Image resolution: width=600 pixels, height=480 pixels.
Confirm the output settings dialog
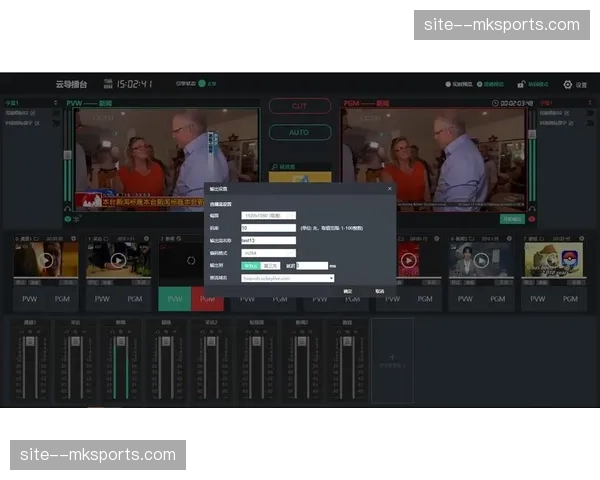pyautogui.click(x=348, y=291)
